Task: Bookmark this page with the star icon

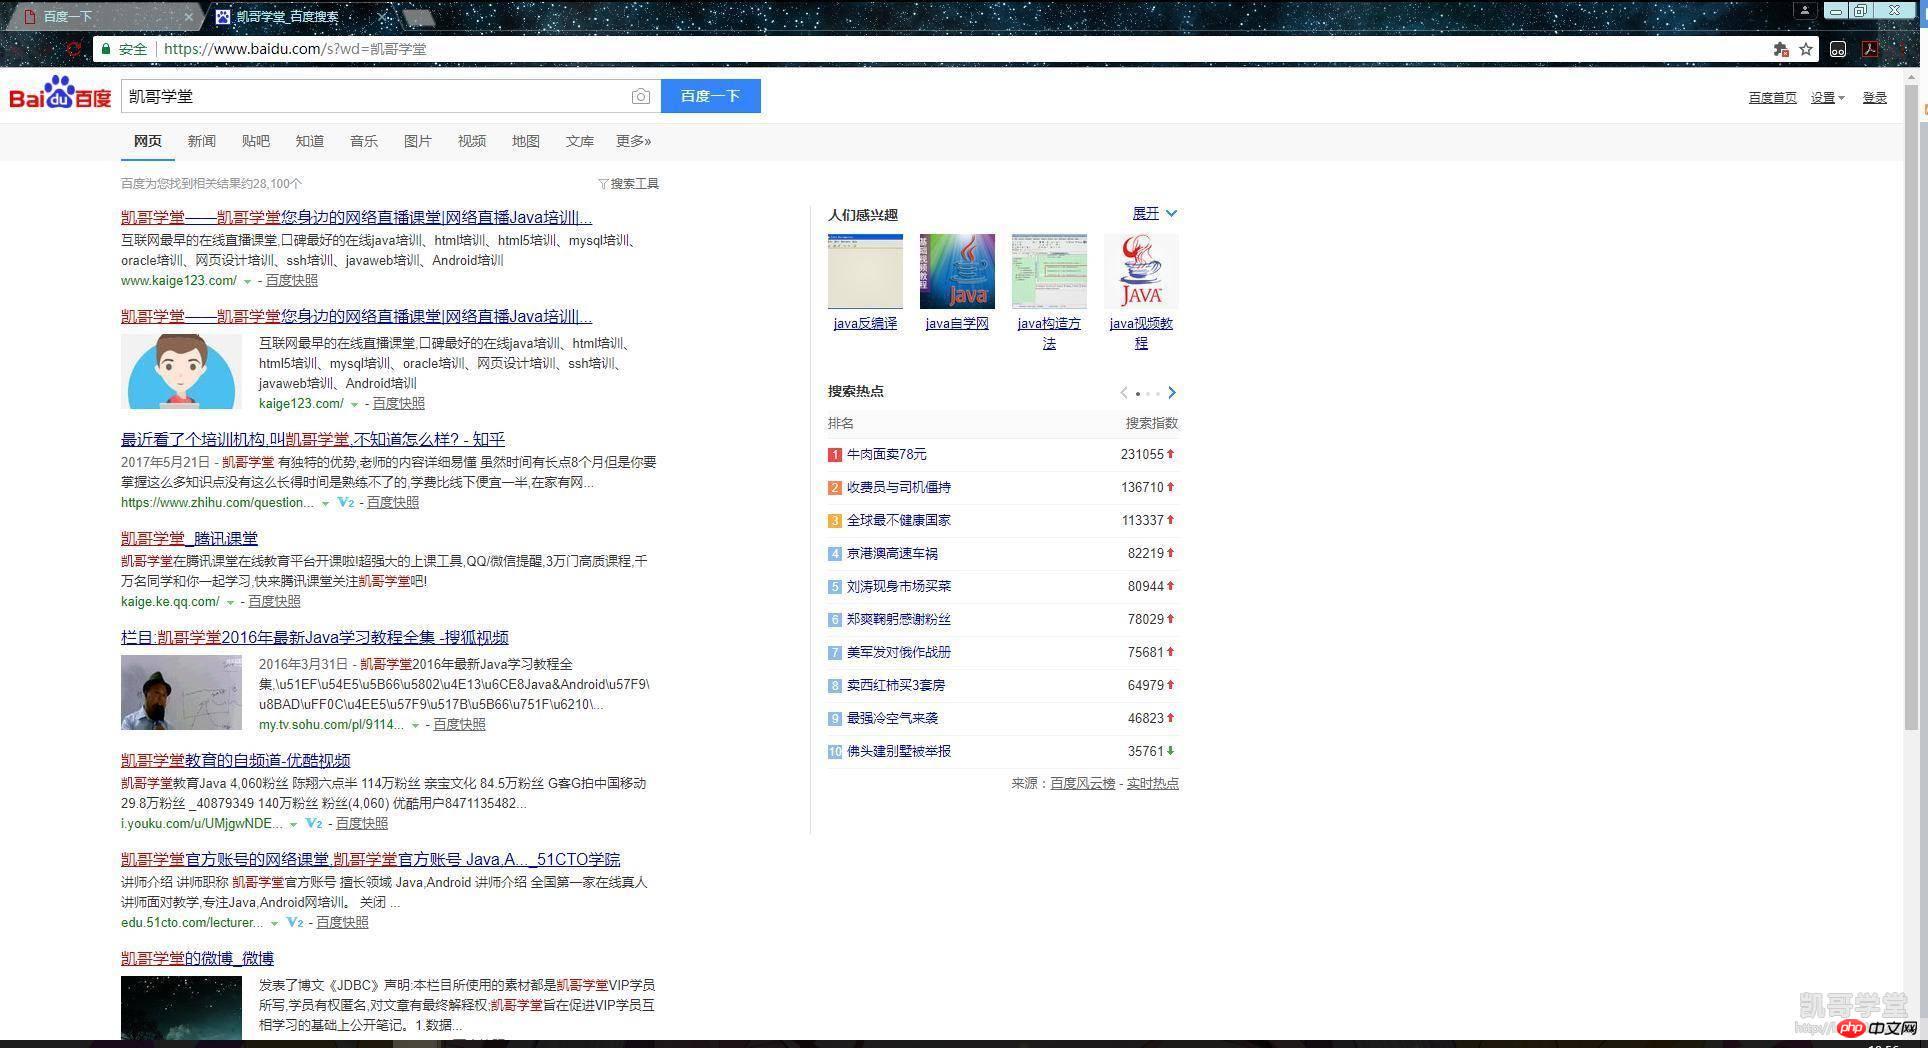Action: click(x=1806, y=49)
